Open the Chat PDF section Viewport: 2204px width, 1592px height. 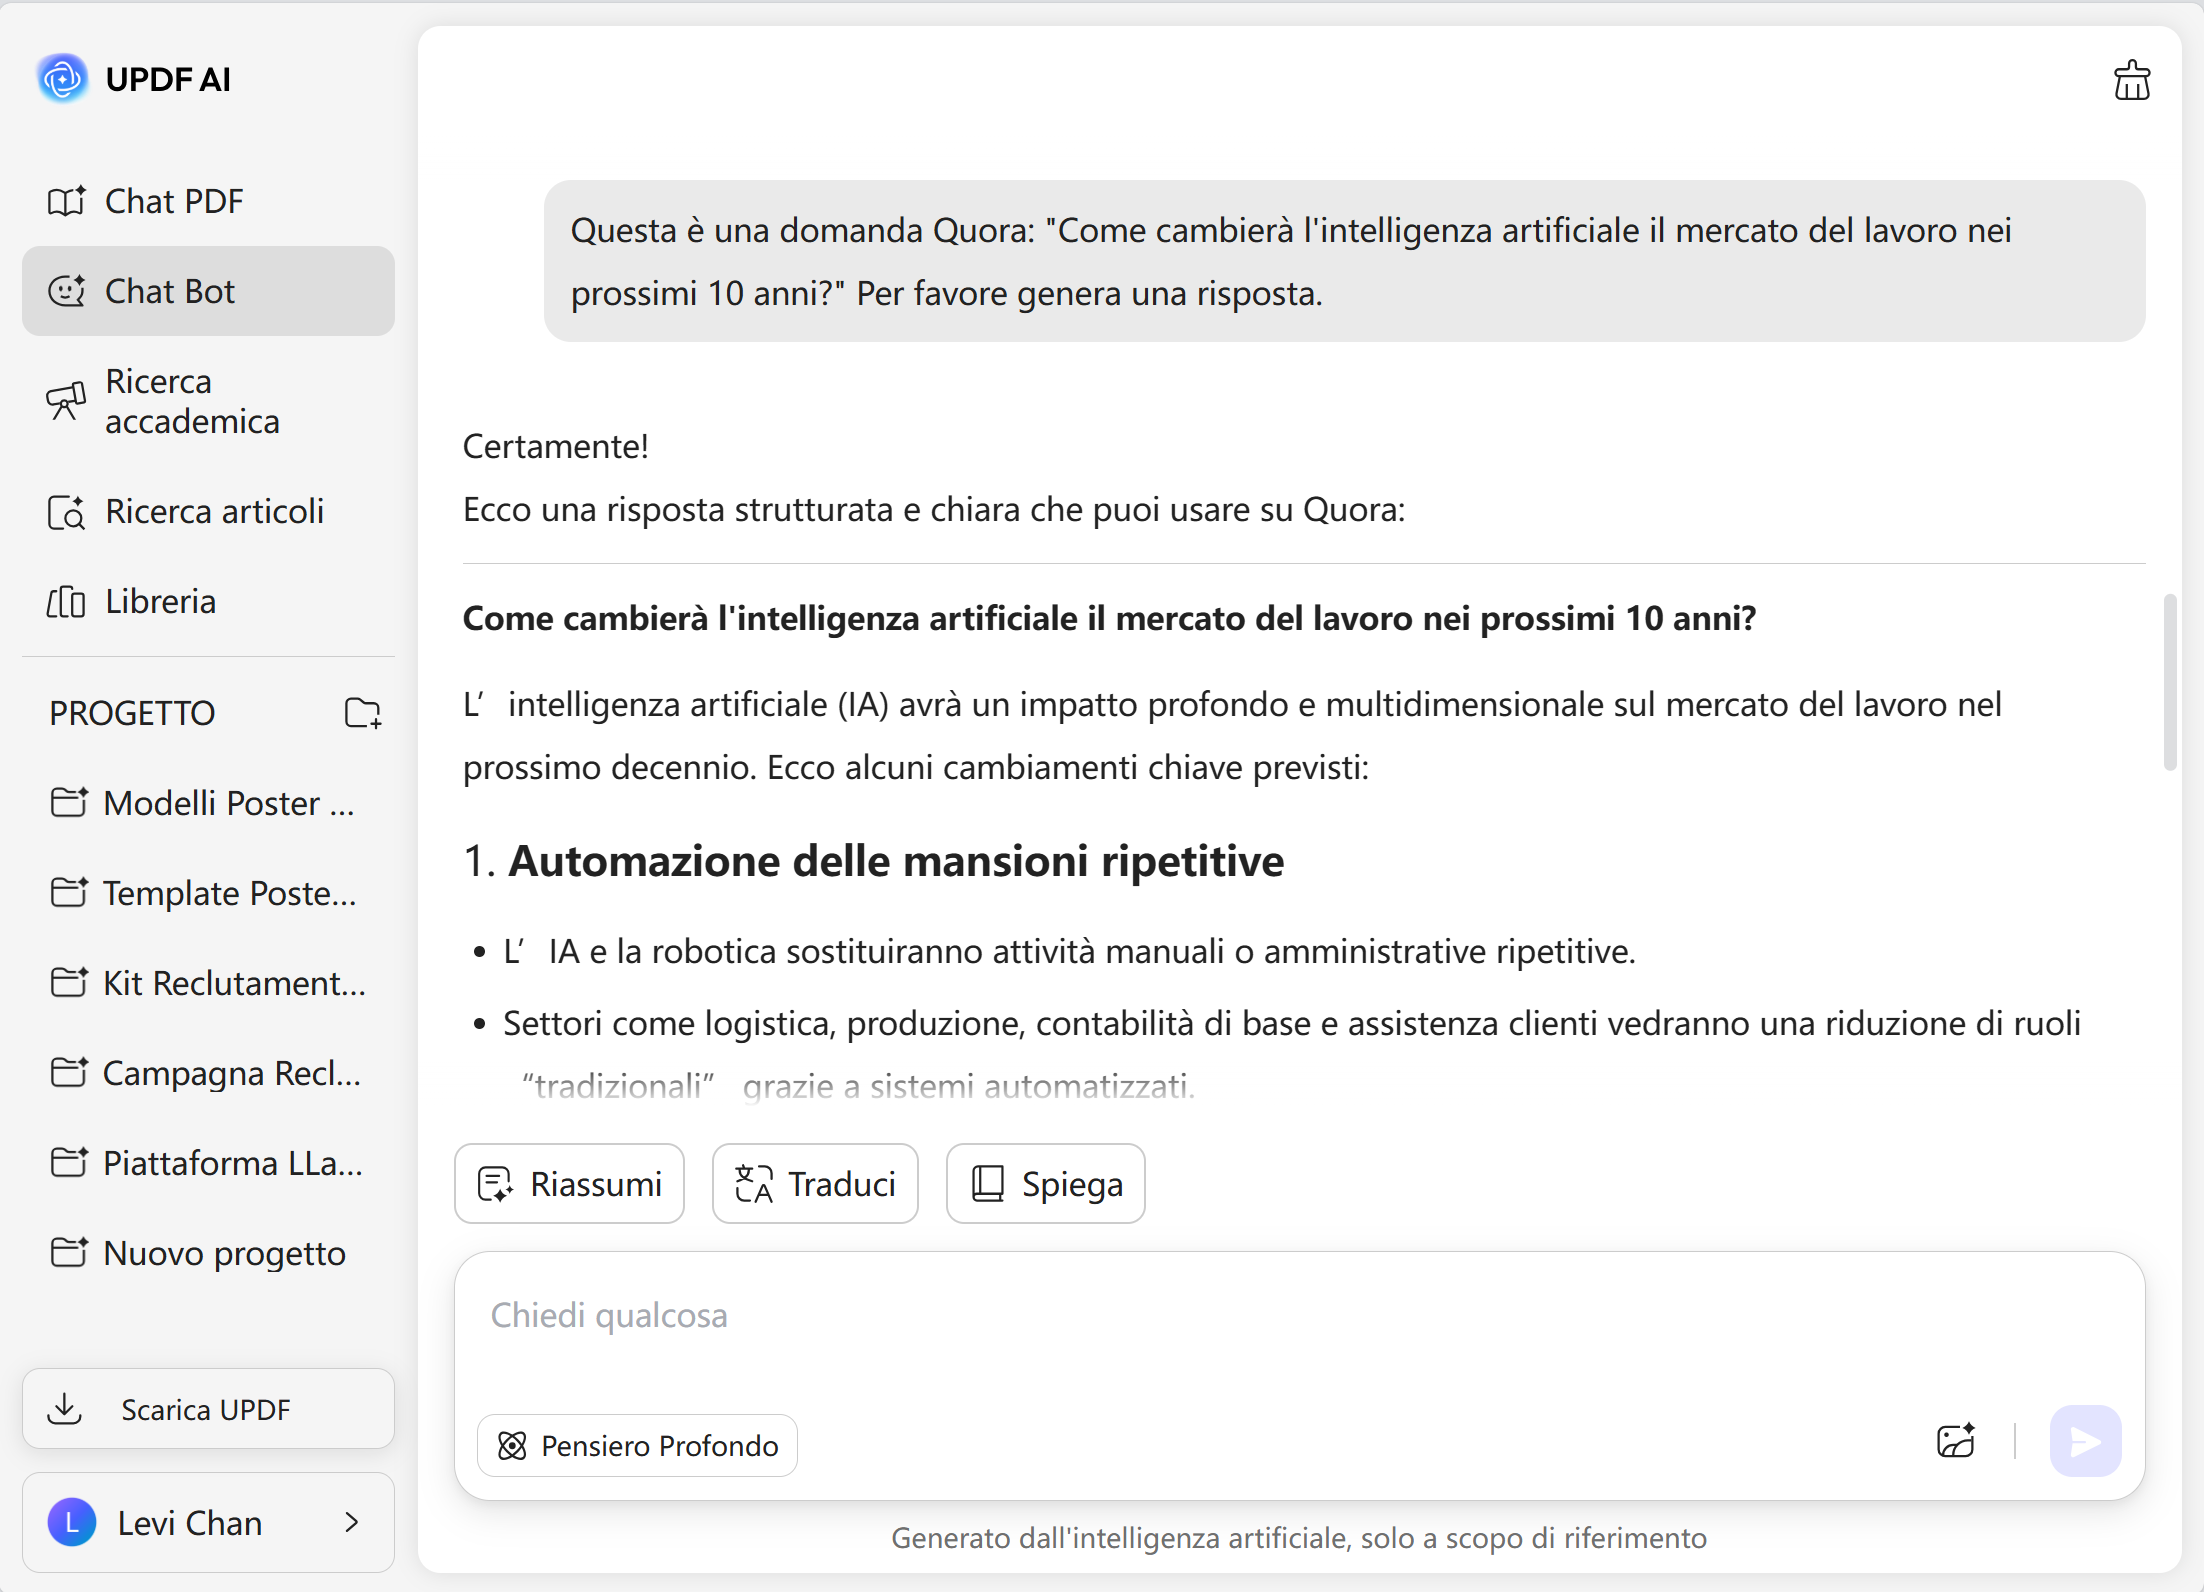(175, 201)
